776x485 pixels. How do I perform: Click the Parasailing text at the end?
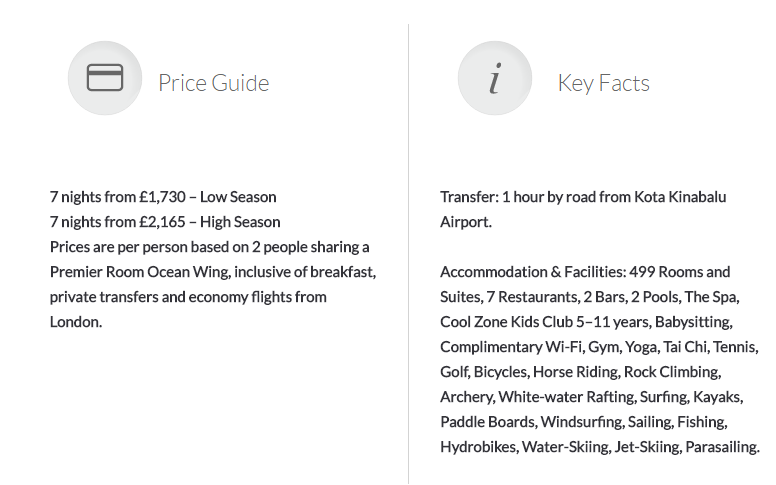point(723,447)
